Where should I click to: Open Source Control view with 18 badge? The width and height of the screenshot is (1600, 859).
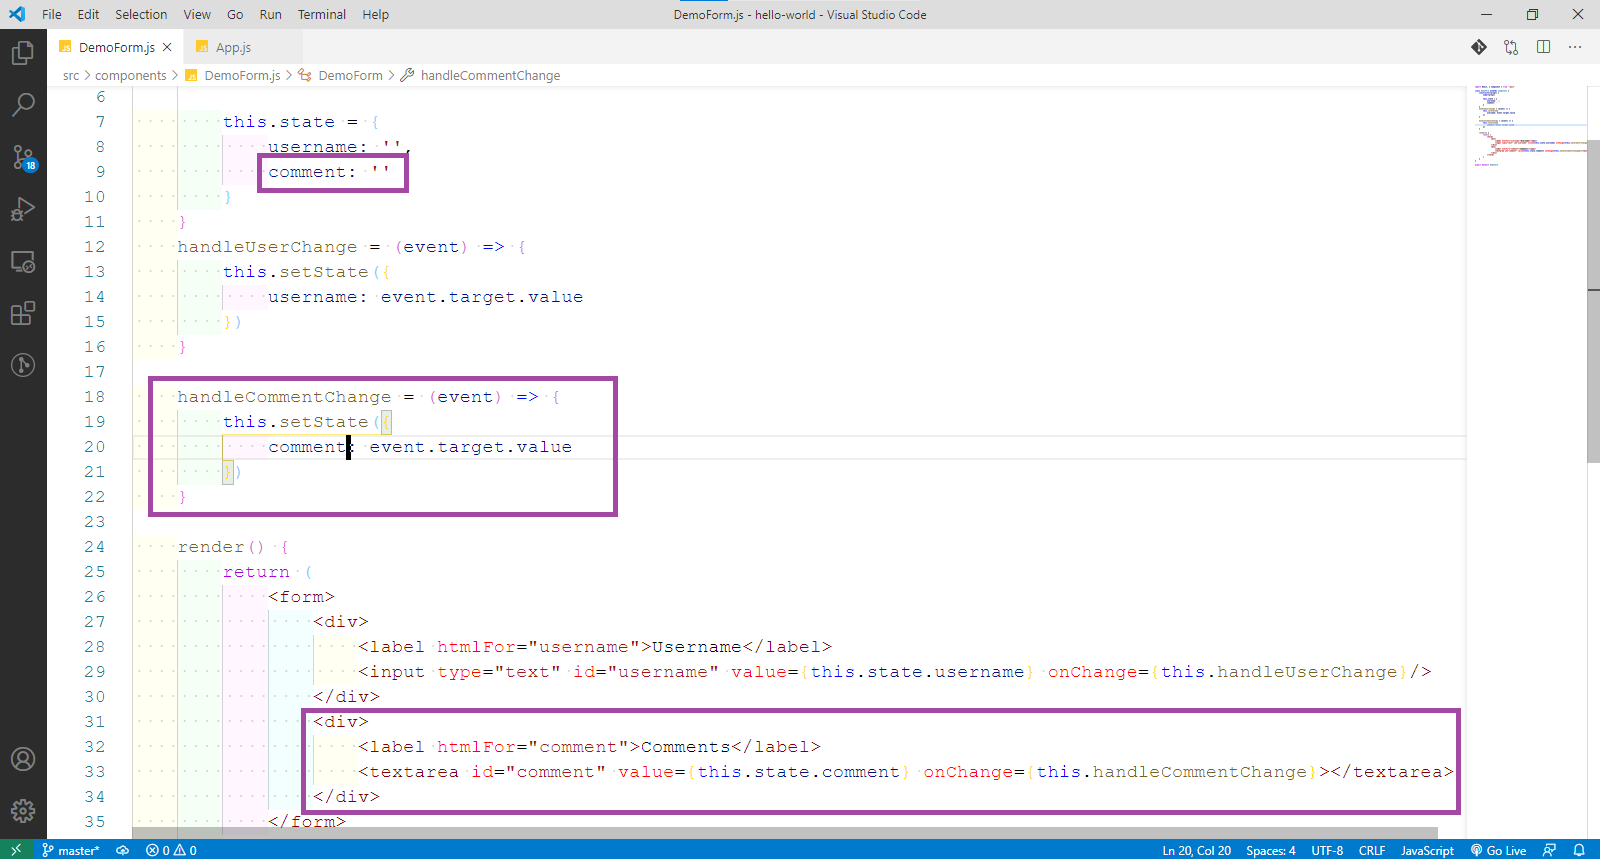click(23, 157)
